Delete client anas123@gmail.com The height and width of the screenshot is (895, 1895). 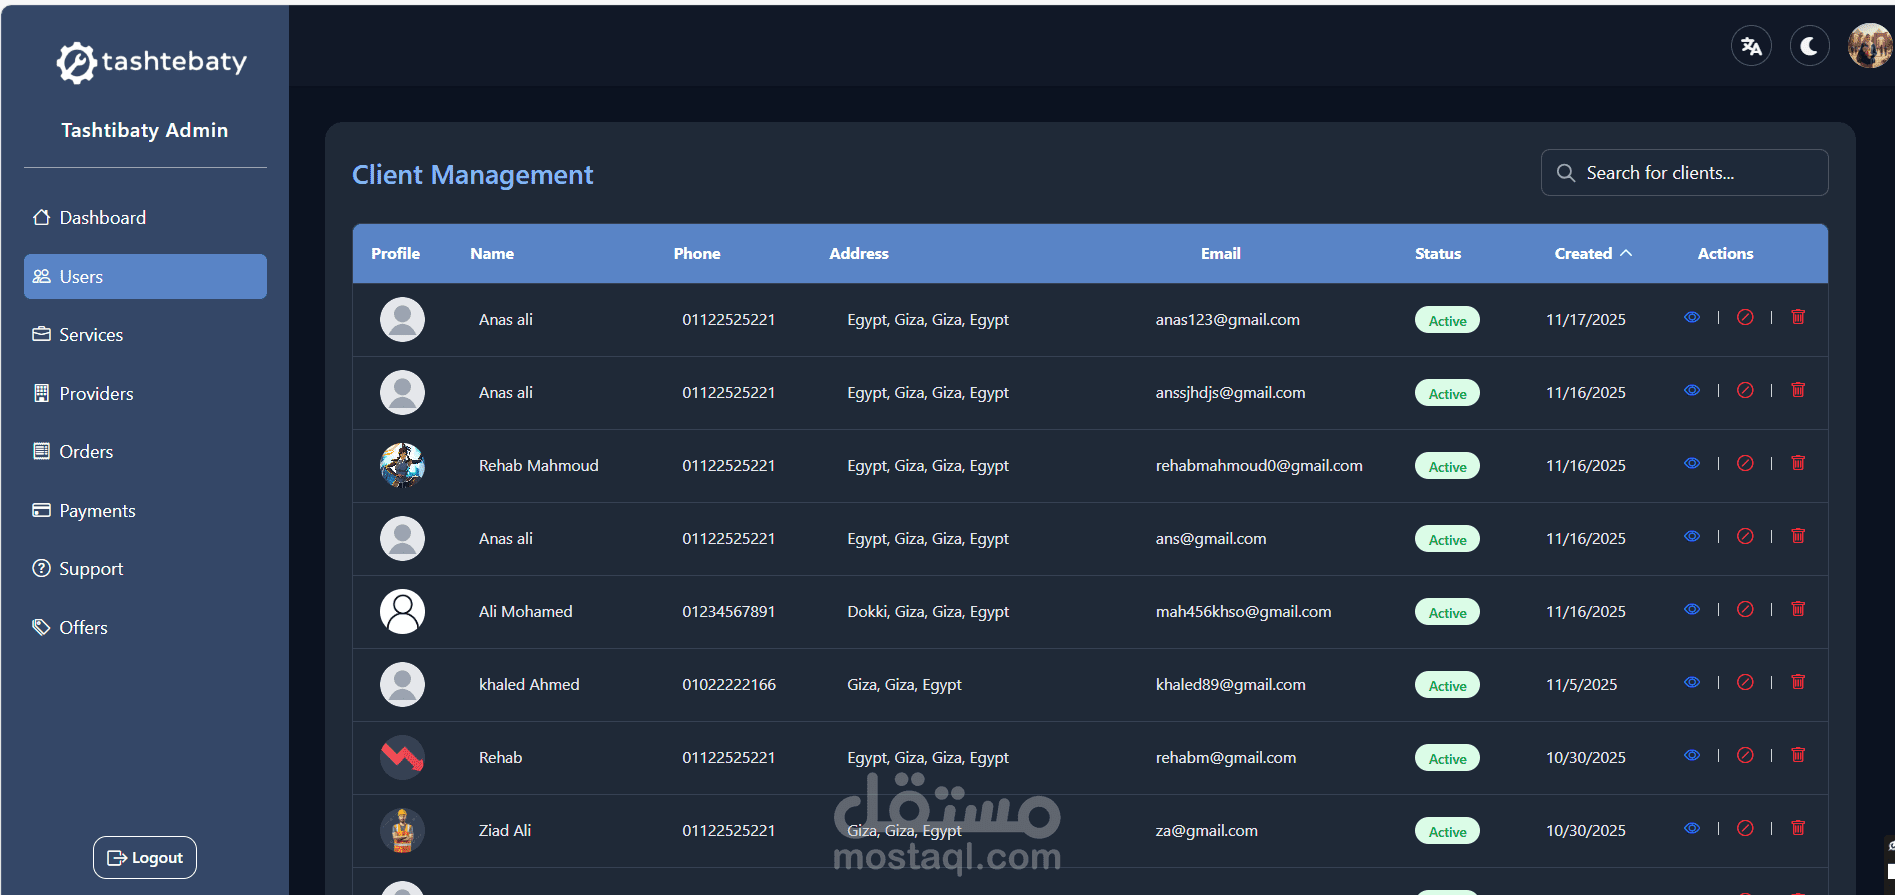pos(1798,317)
